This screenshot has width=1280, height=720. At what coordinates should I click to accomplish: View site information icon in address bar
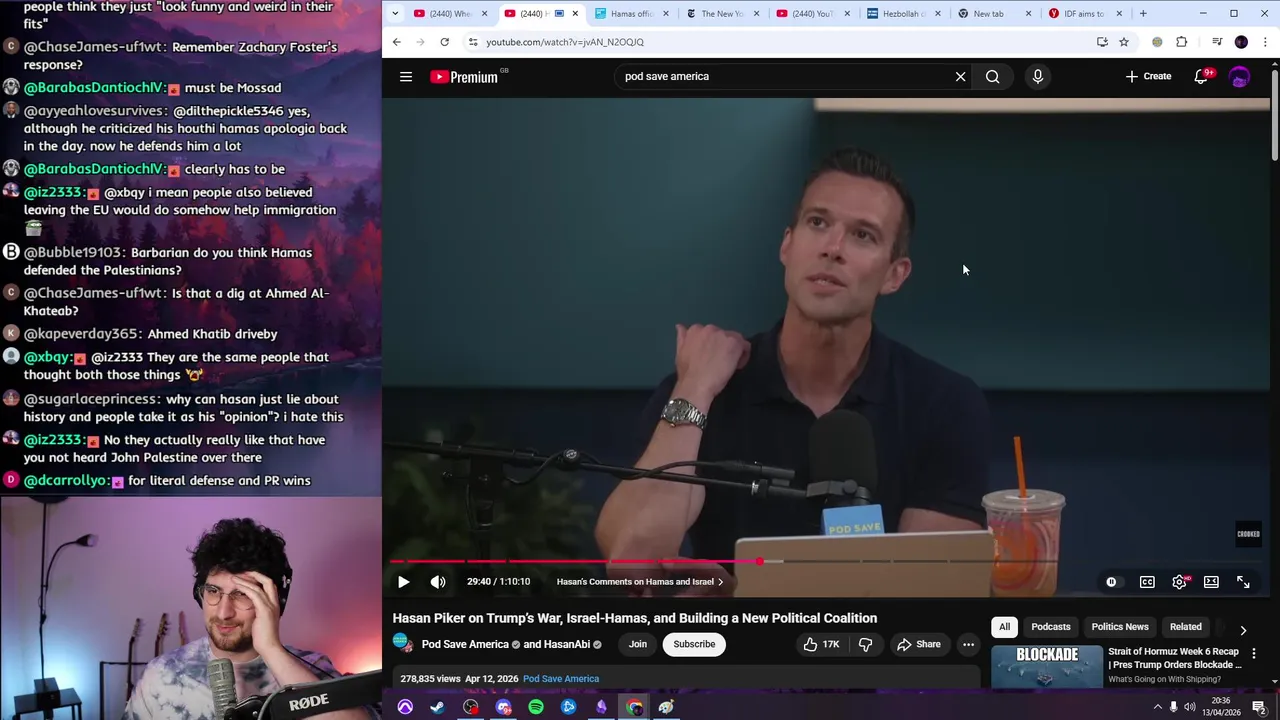[x=473, y=42]
